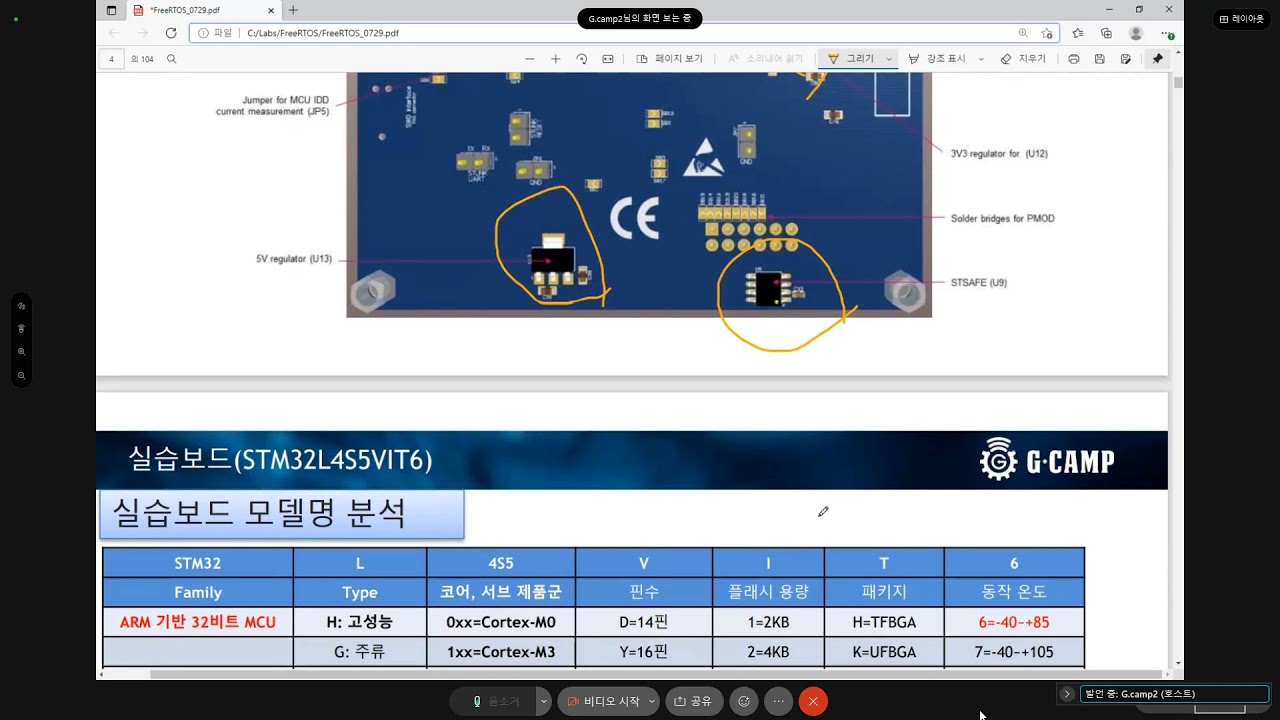
Task: Click the zoom-out icon in left sidebar
Action: click(21, 376)
